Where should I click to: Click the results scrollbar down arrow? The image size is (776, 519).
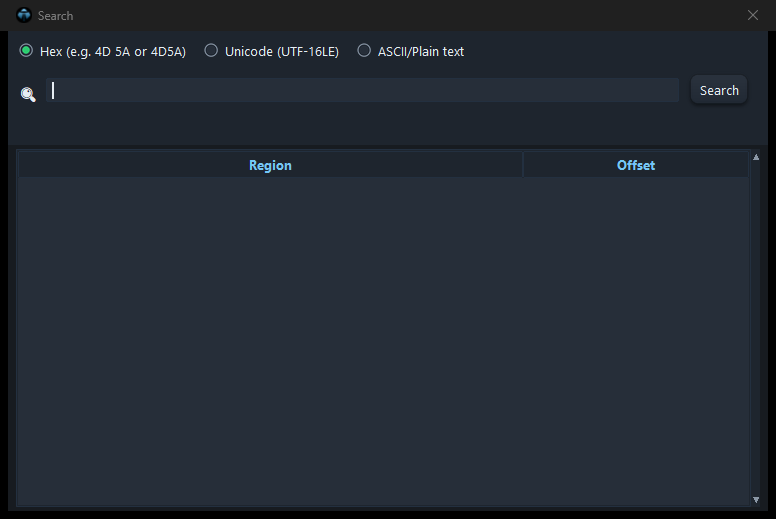pyautogui.click(x=756, y=500)
